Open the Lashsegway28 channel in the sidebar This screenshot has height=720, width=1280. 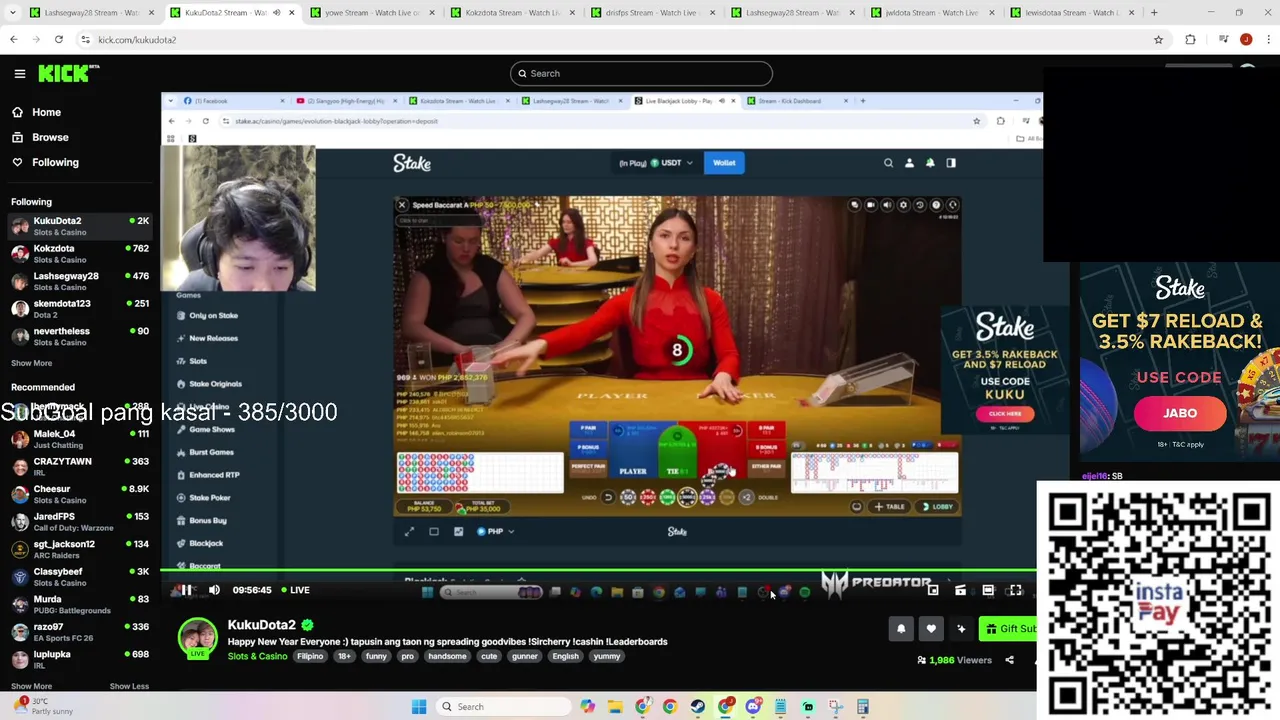click(x=79, y=281)
